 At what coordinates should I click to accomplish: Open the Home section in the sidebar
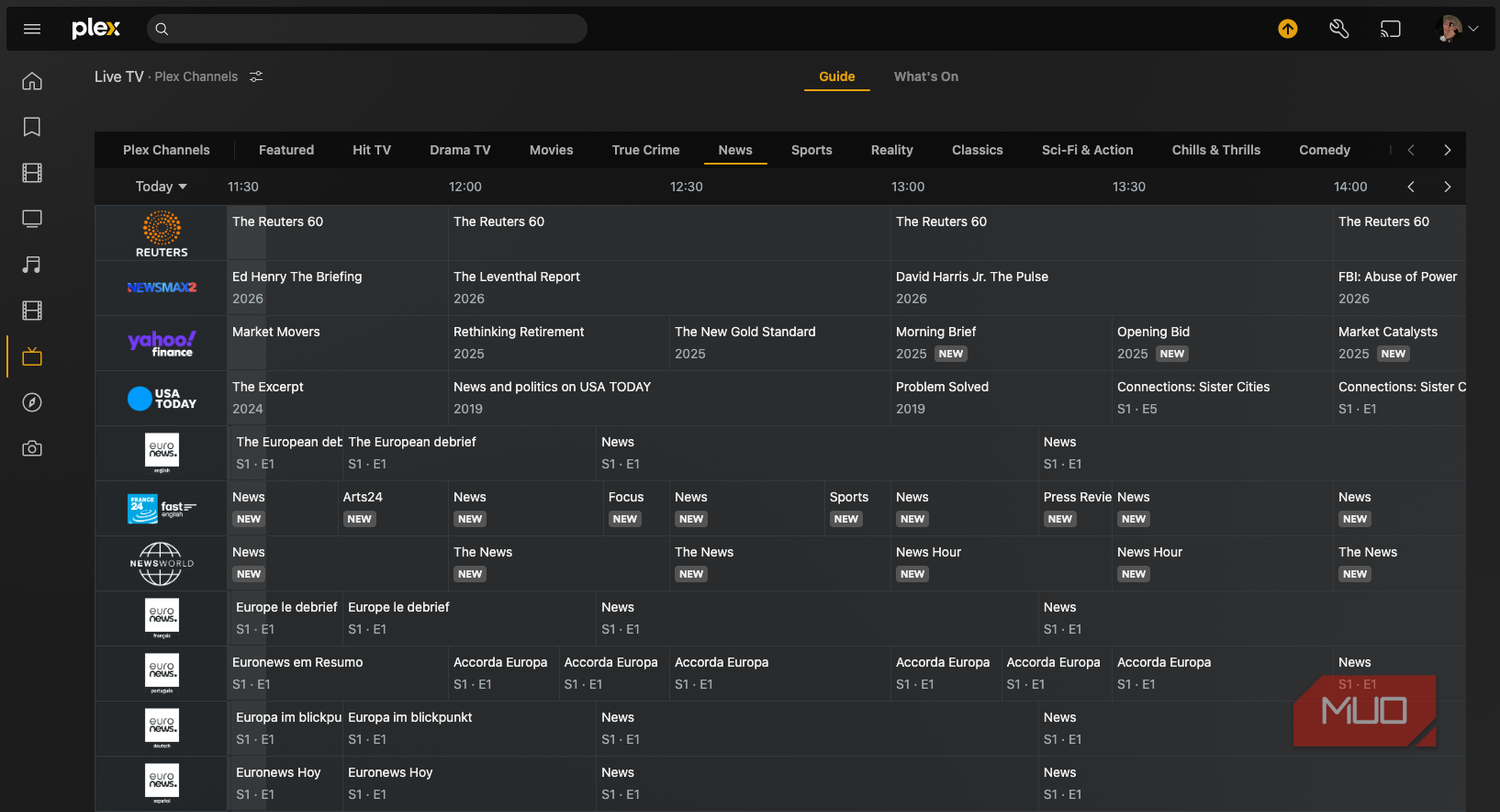[x=32, y=81]
